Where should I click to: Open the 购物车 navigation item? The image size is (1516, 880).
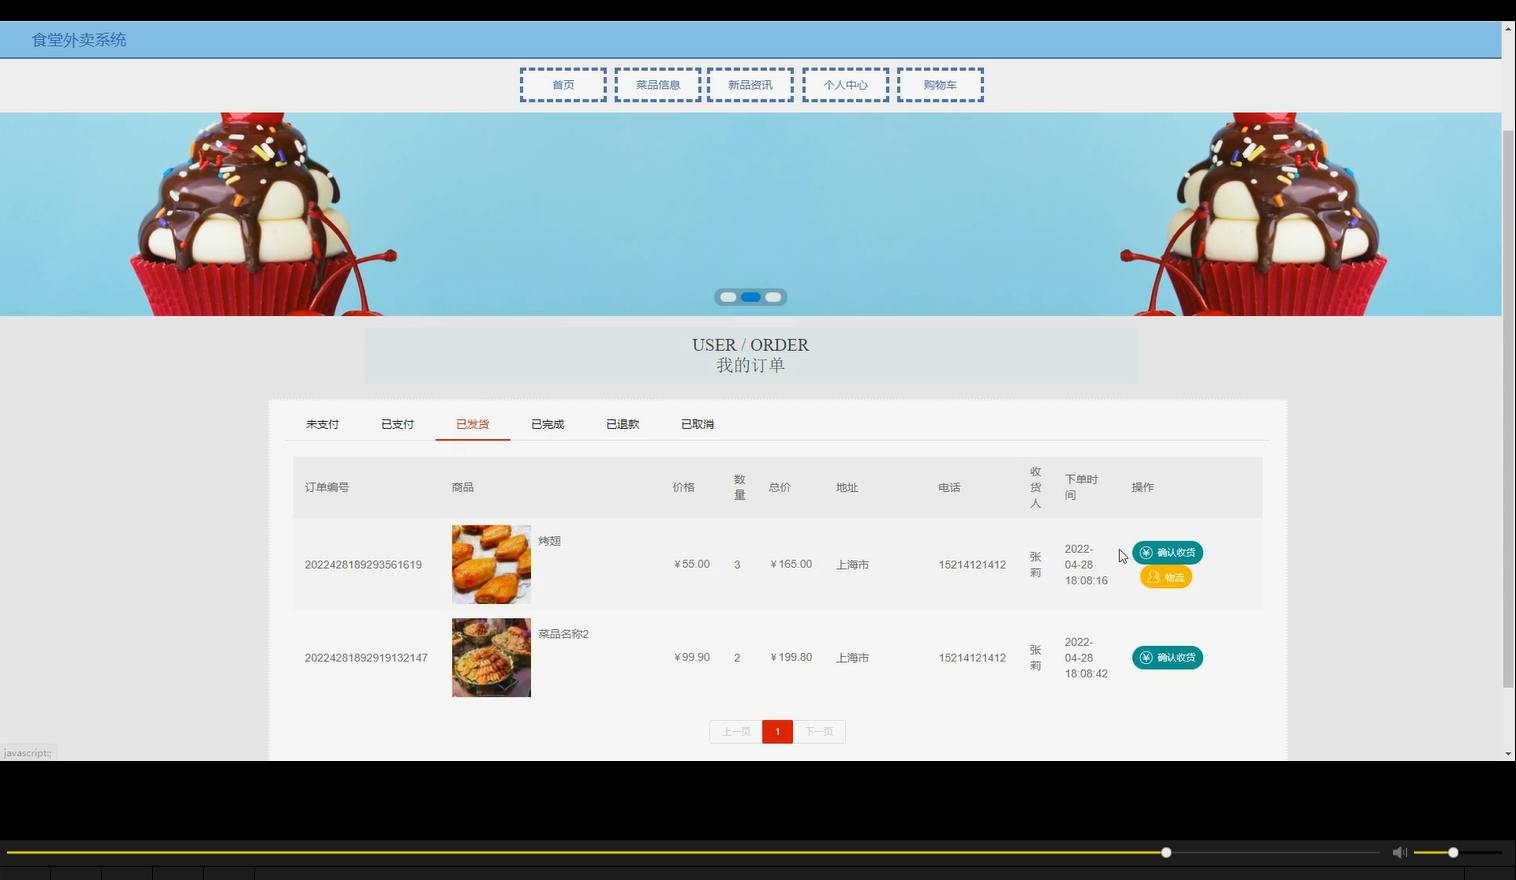940,85
